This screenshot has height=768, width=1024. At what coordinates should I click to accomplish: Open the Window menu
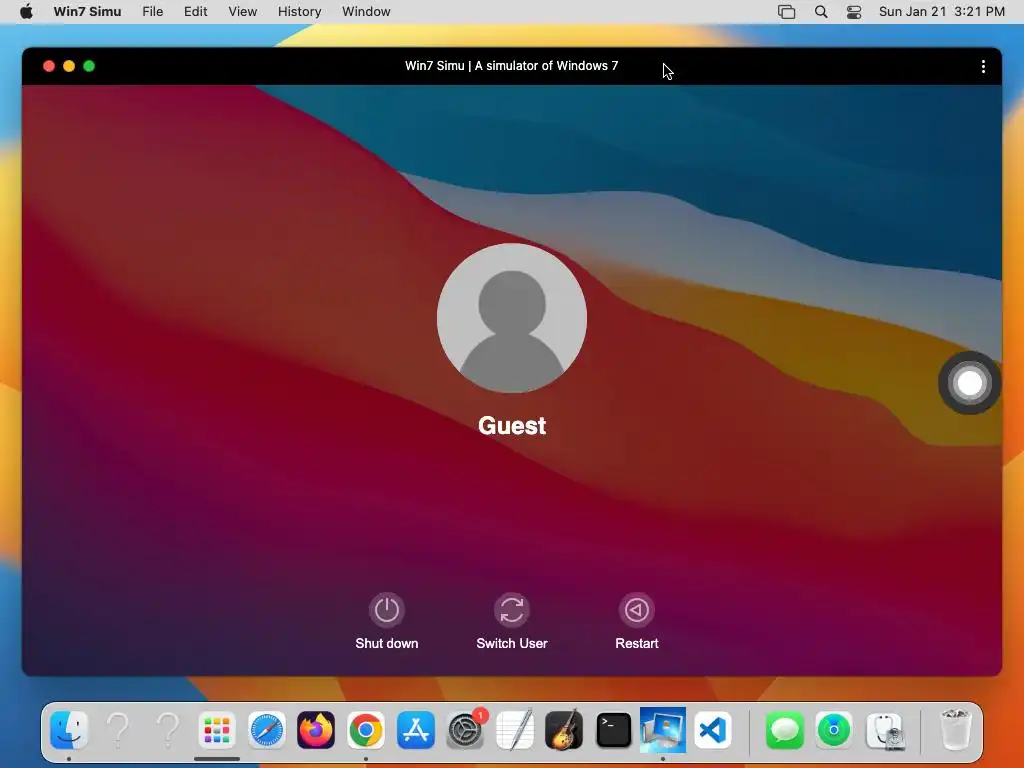point(366,12)
